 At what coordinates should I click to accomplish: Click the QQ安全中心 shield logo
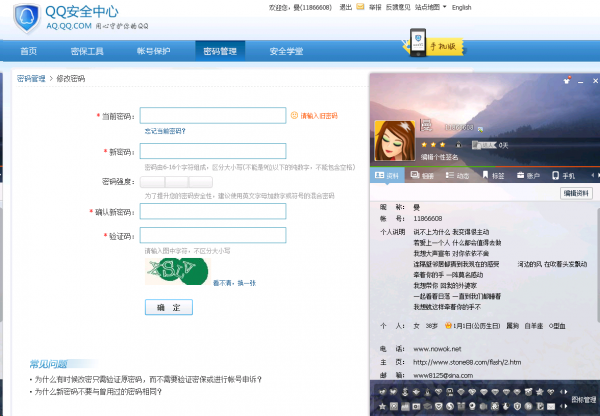click(27, 18)
